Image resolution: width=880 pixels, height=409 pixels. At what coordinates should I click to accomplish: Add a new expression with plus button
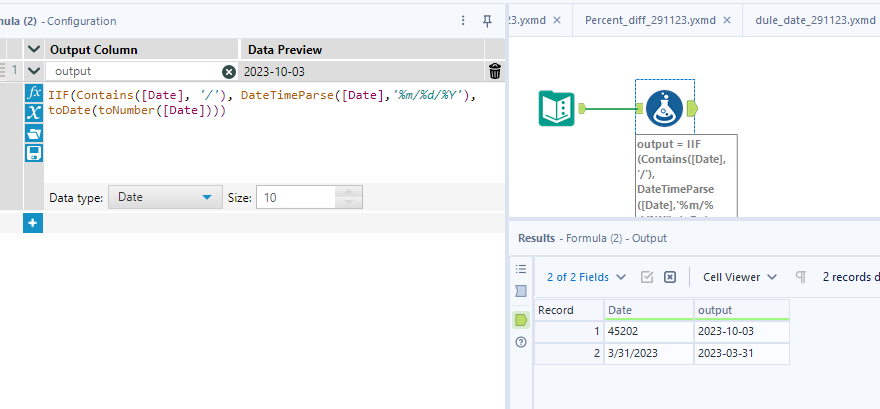[33, 223]
